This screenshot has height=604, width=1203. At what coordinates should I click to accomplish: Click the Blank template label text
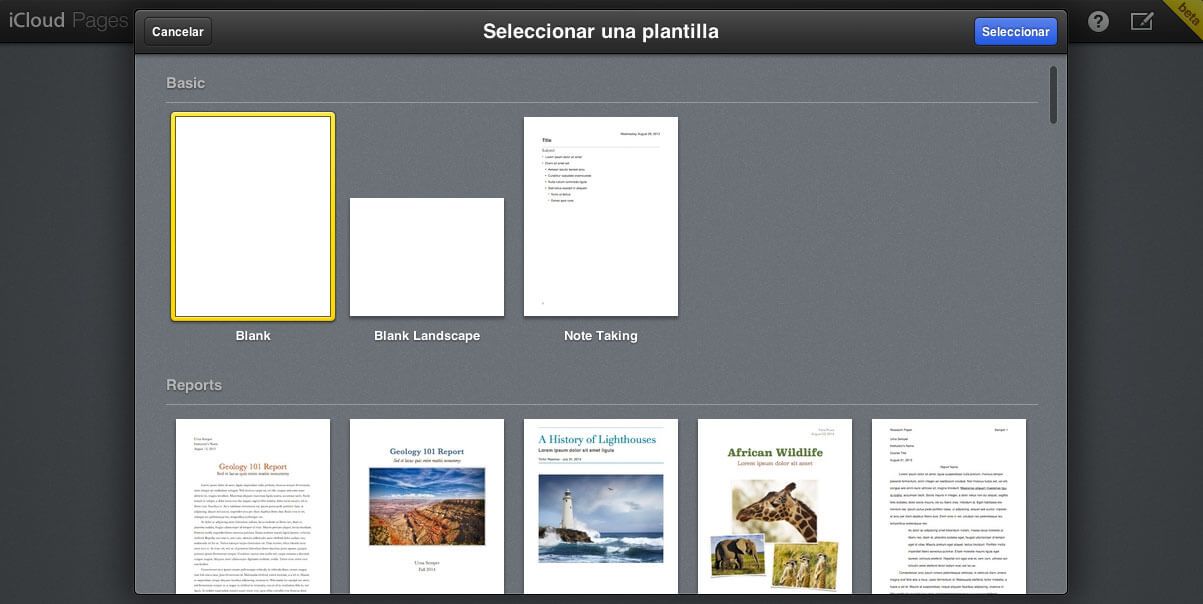tap(252, 335)
